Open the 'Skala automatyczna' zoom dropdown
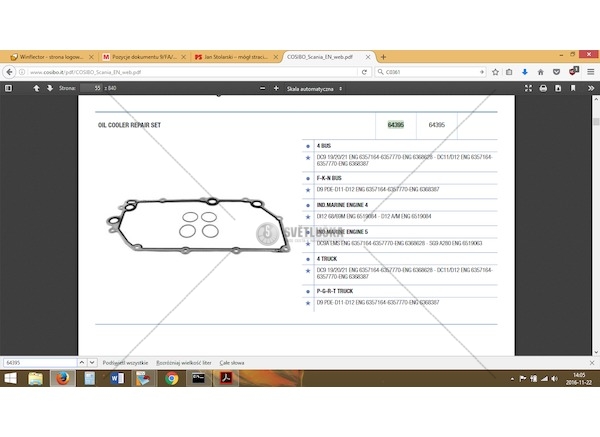The height and width of the screenshot is (437, 600). [x=312, y=88]
